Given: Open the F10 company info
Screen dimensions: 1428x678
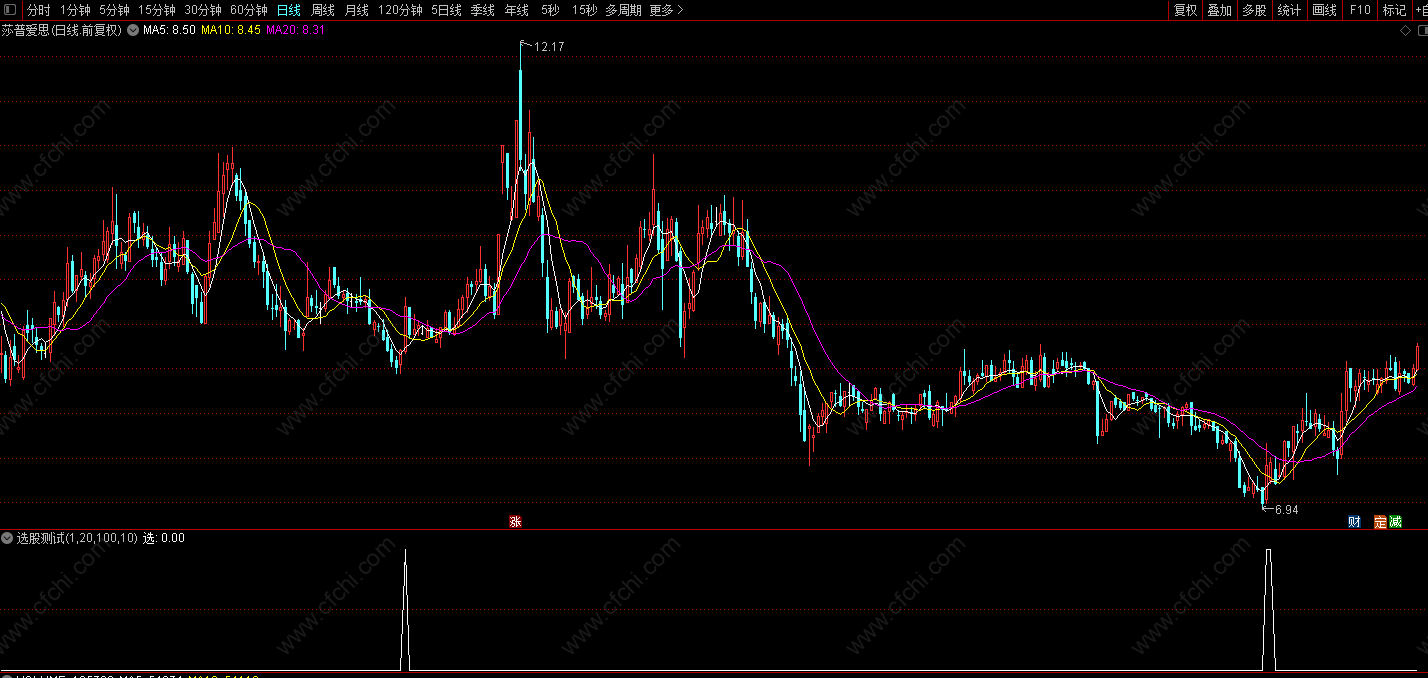Looking at the screenshot, I should click(1360, 10).
